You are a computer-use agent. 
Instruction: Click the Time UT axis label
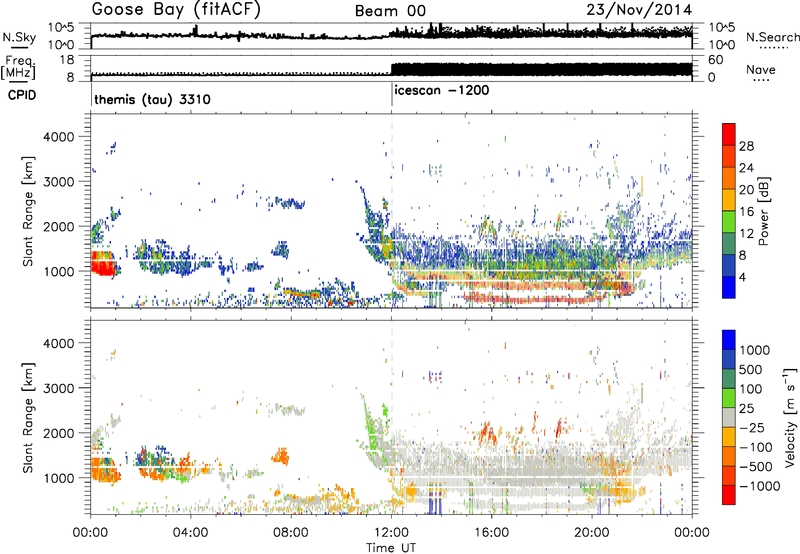[x=391, y=548]
